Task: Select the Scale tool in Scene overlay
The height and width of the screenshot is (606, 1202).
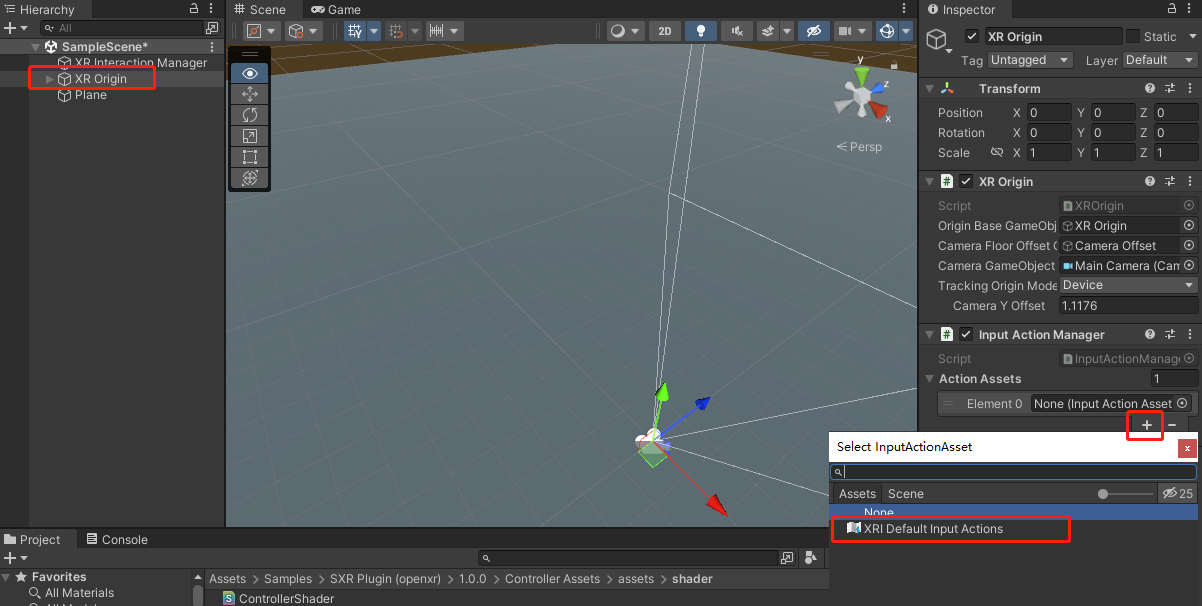Action: (250, 136)
